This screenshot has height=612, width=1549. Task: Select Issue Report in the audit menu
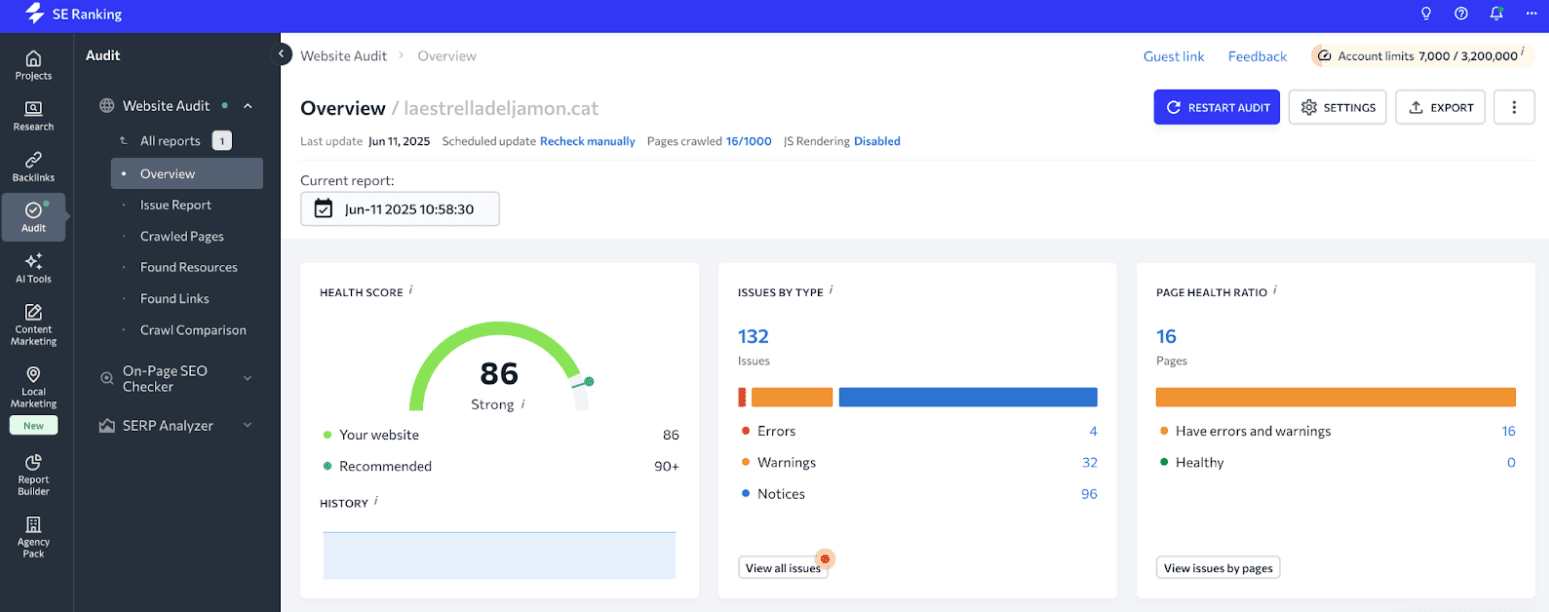176,205
